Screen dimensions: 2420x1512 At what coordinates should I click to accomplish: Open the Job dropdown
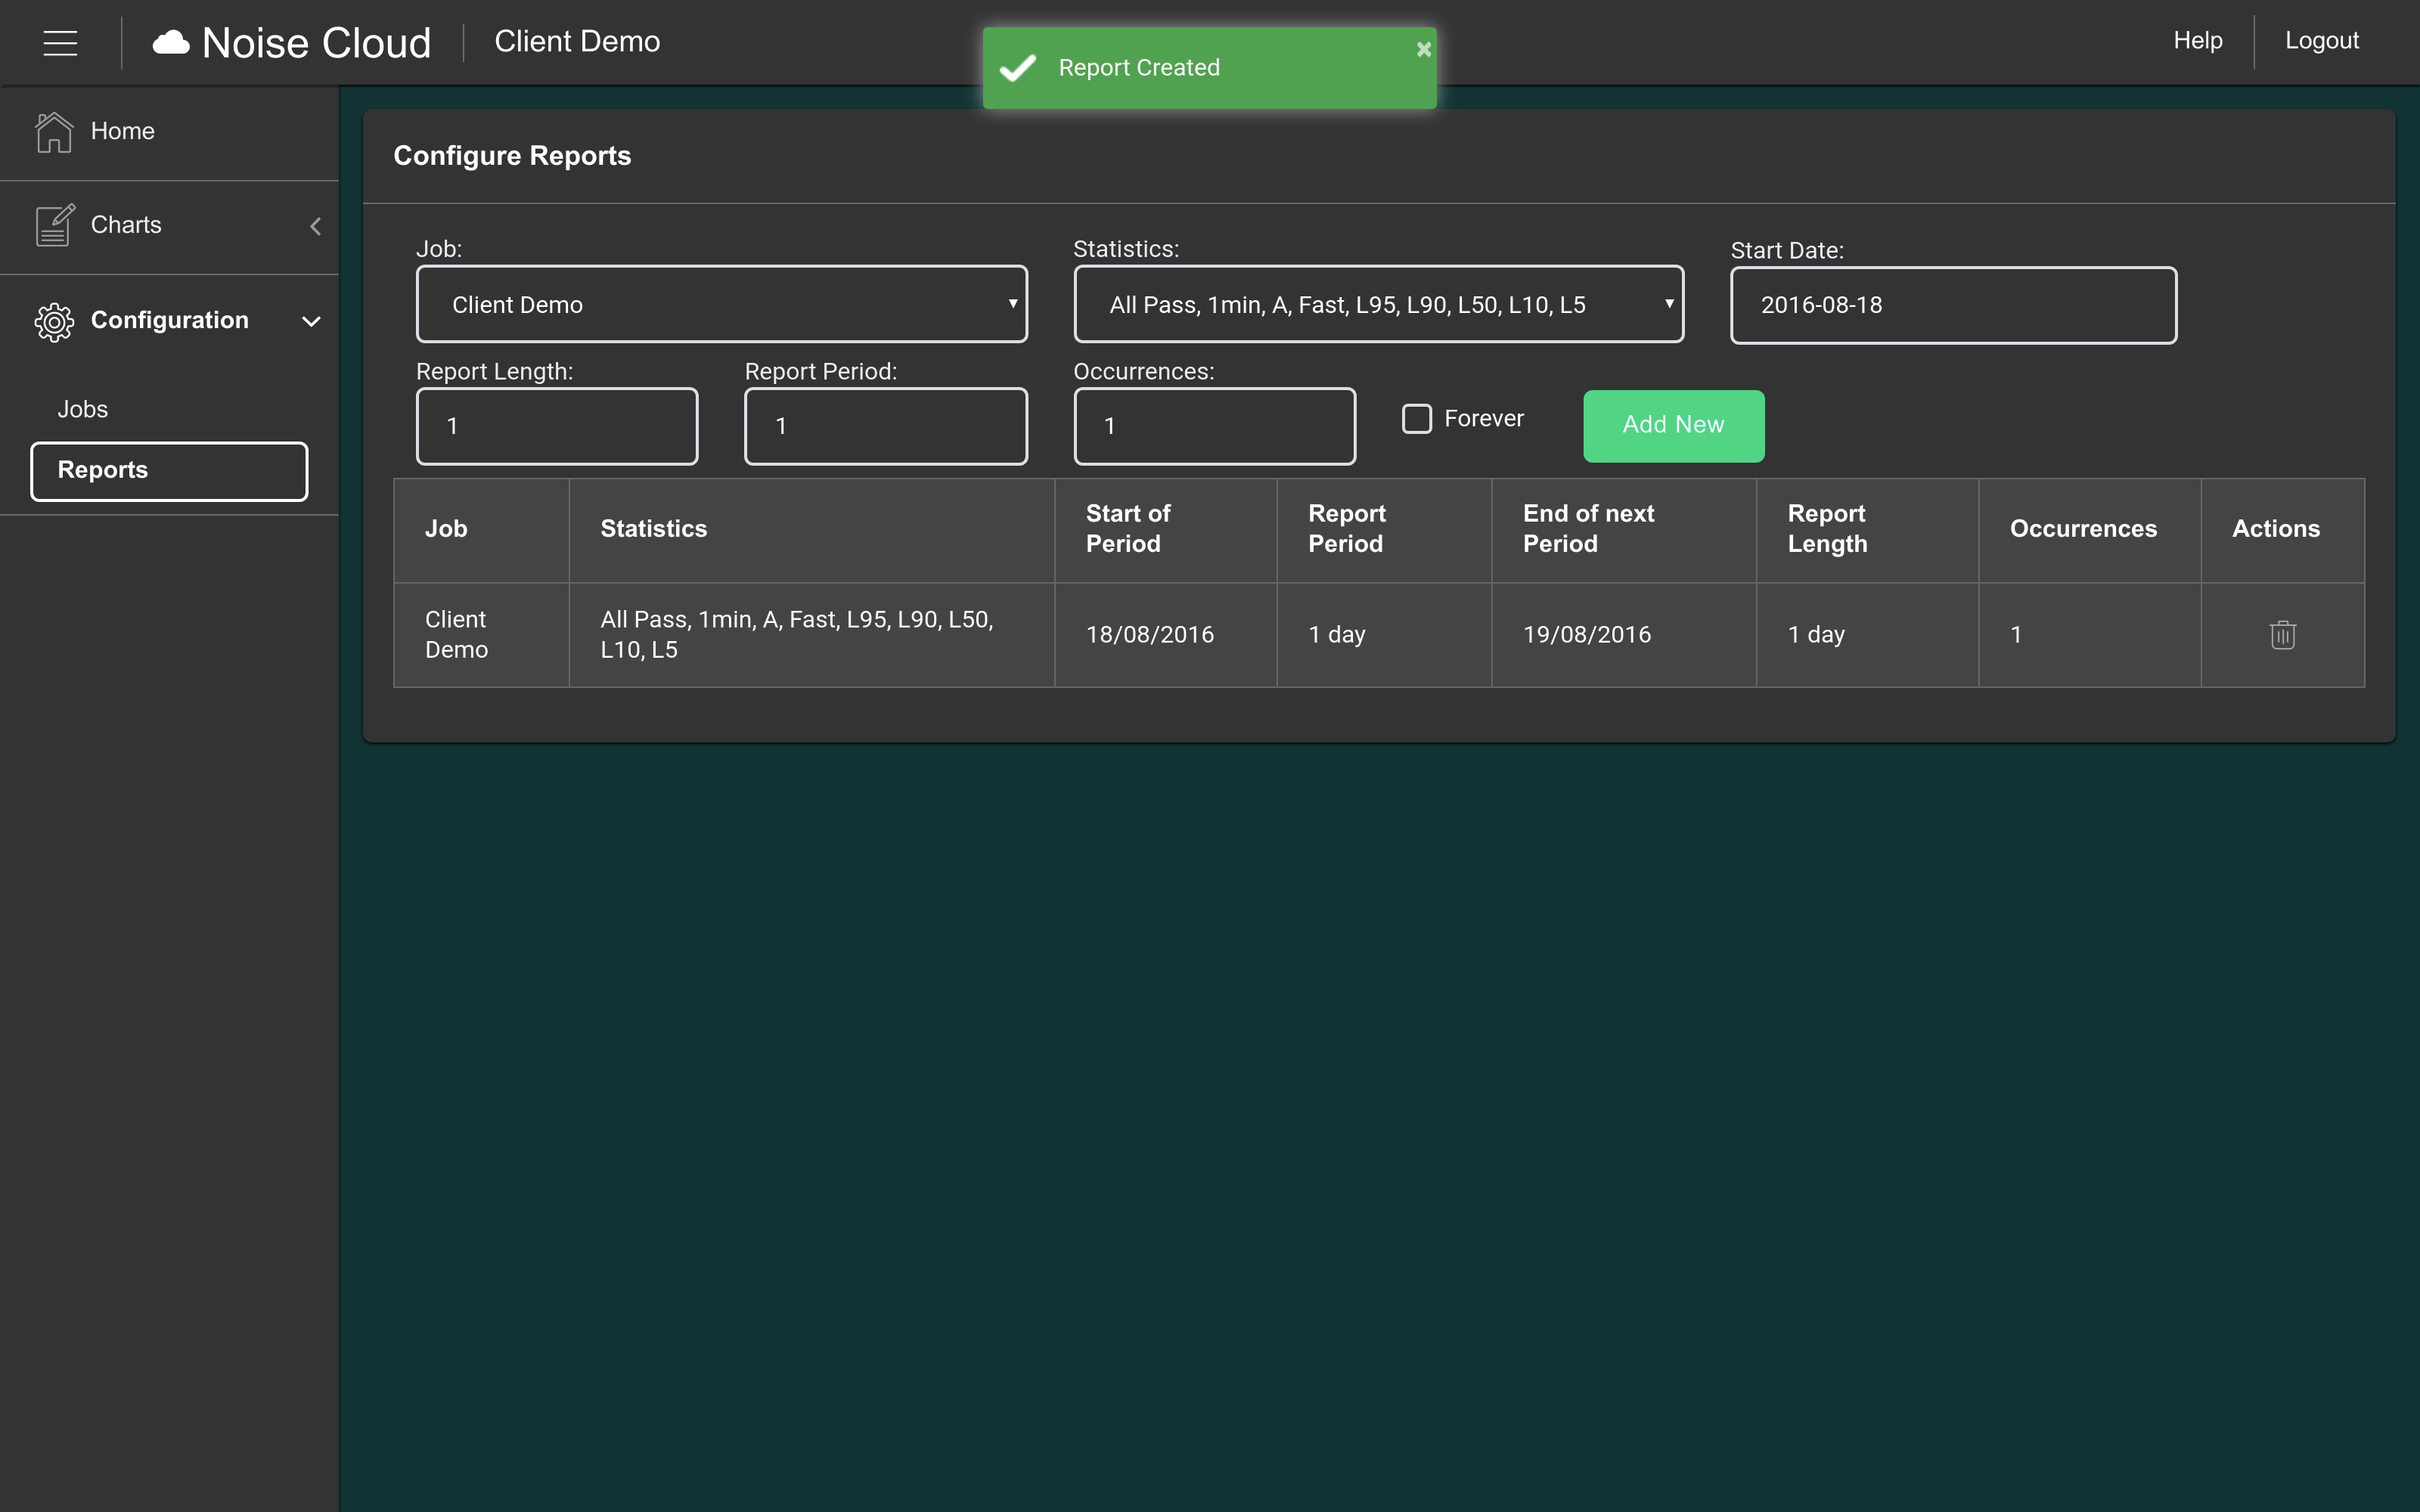(x=721, y=304)
